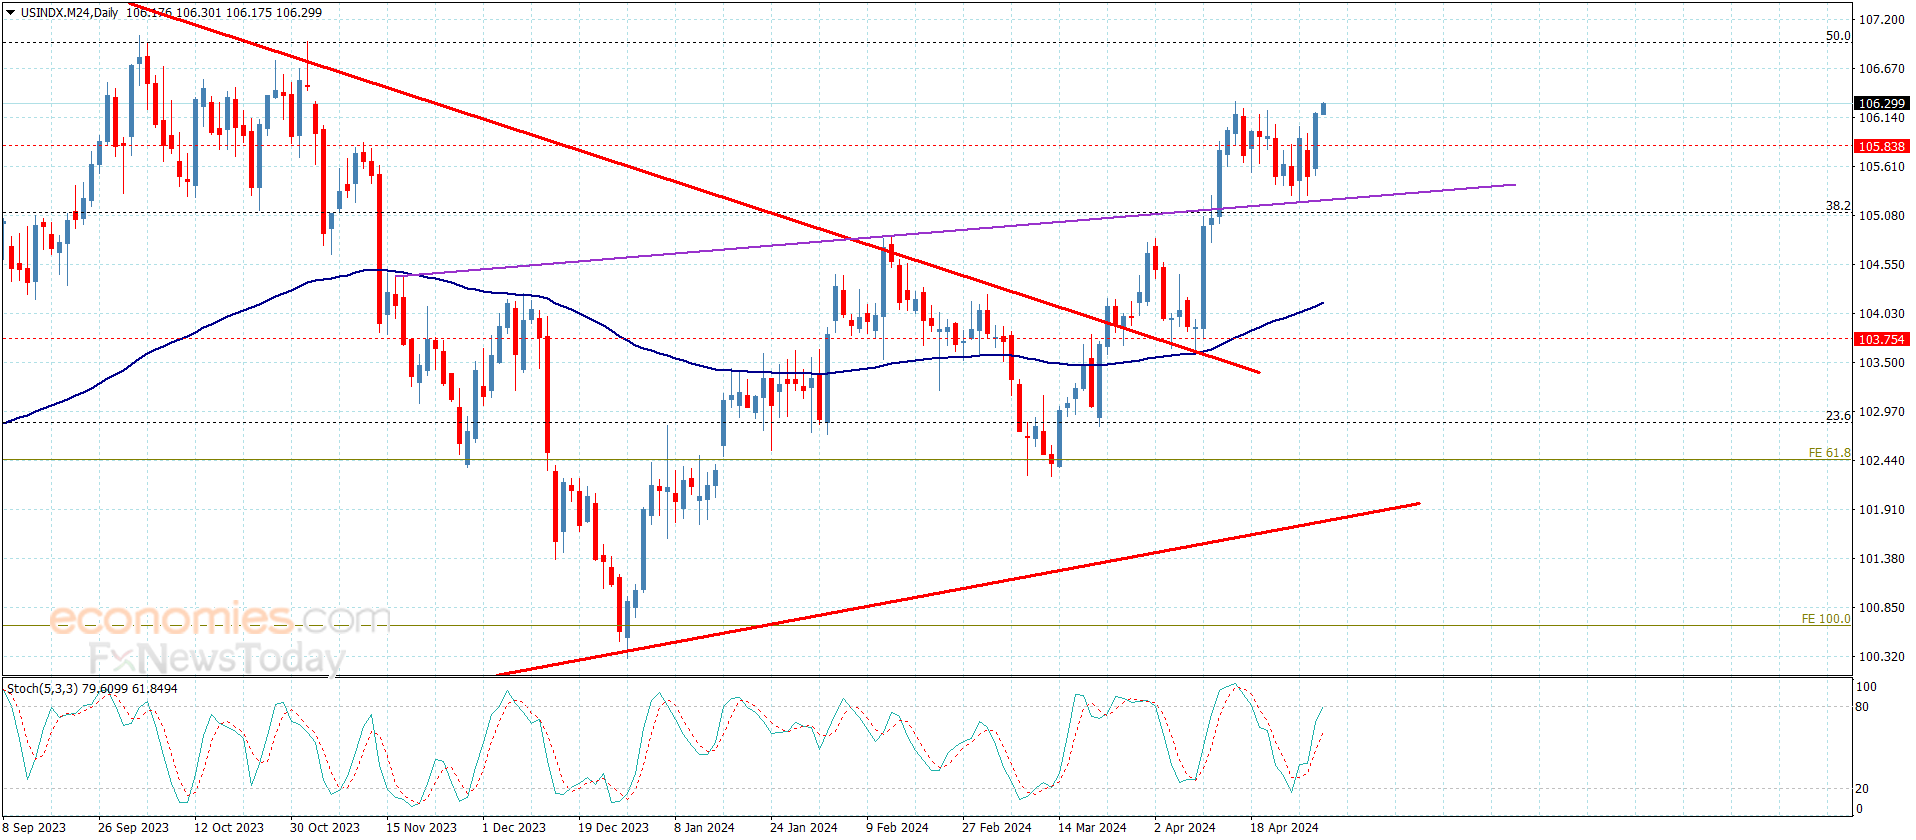Click the 103.500 price axis label

(1881, 362)
